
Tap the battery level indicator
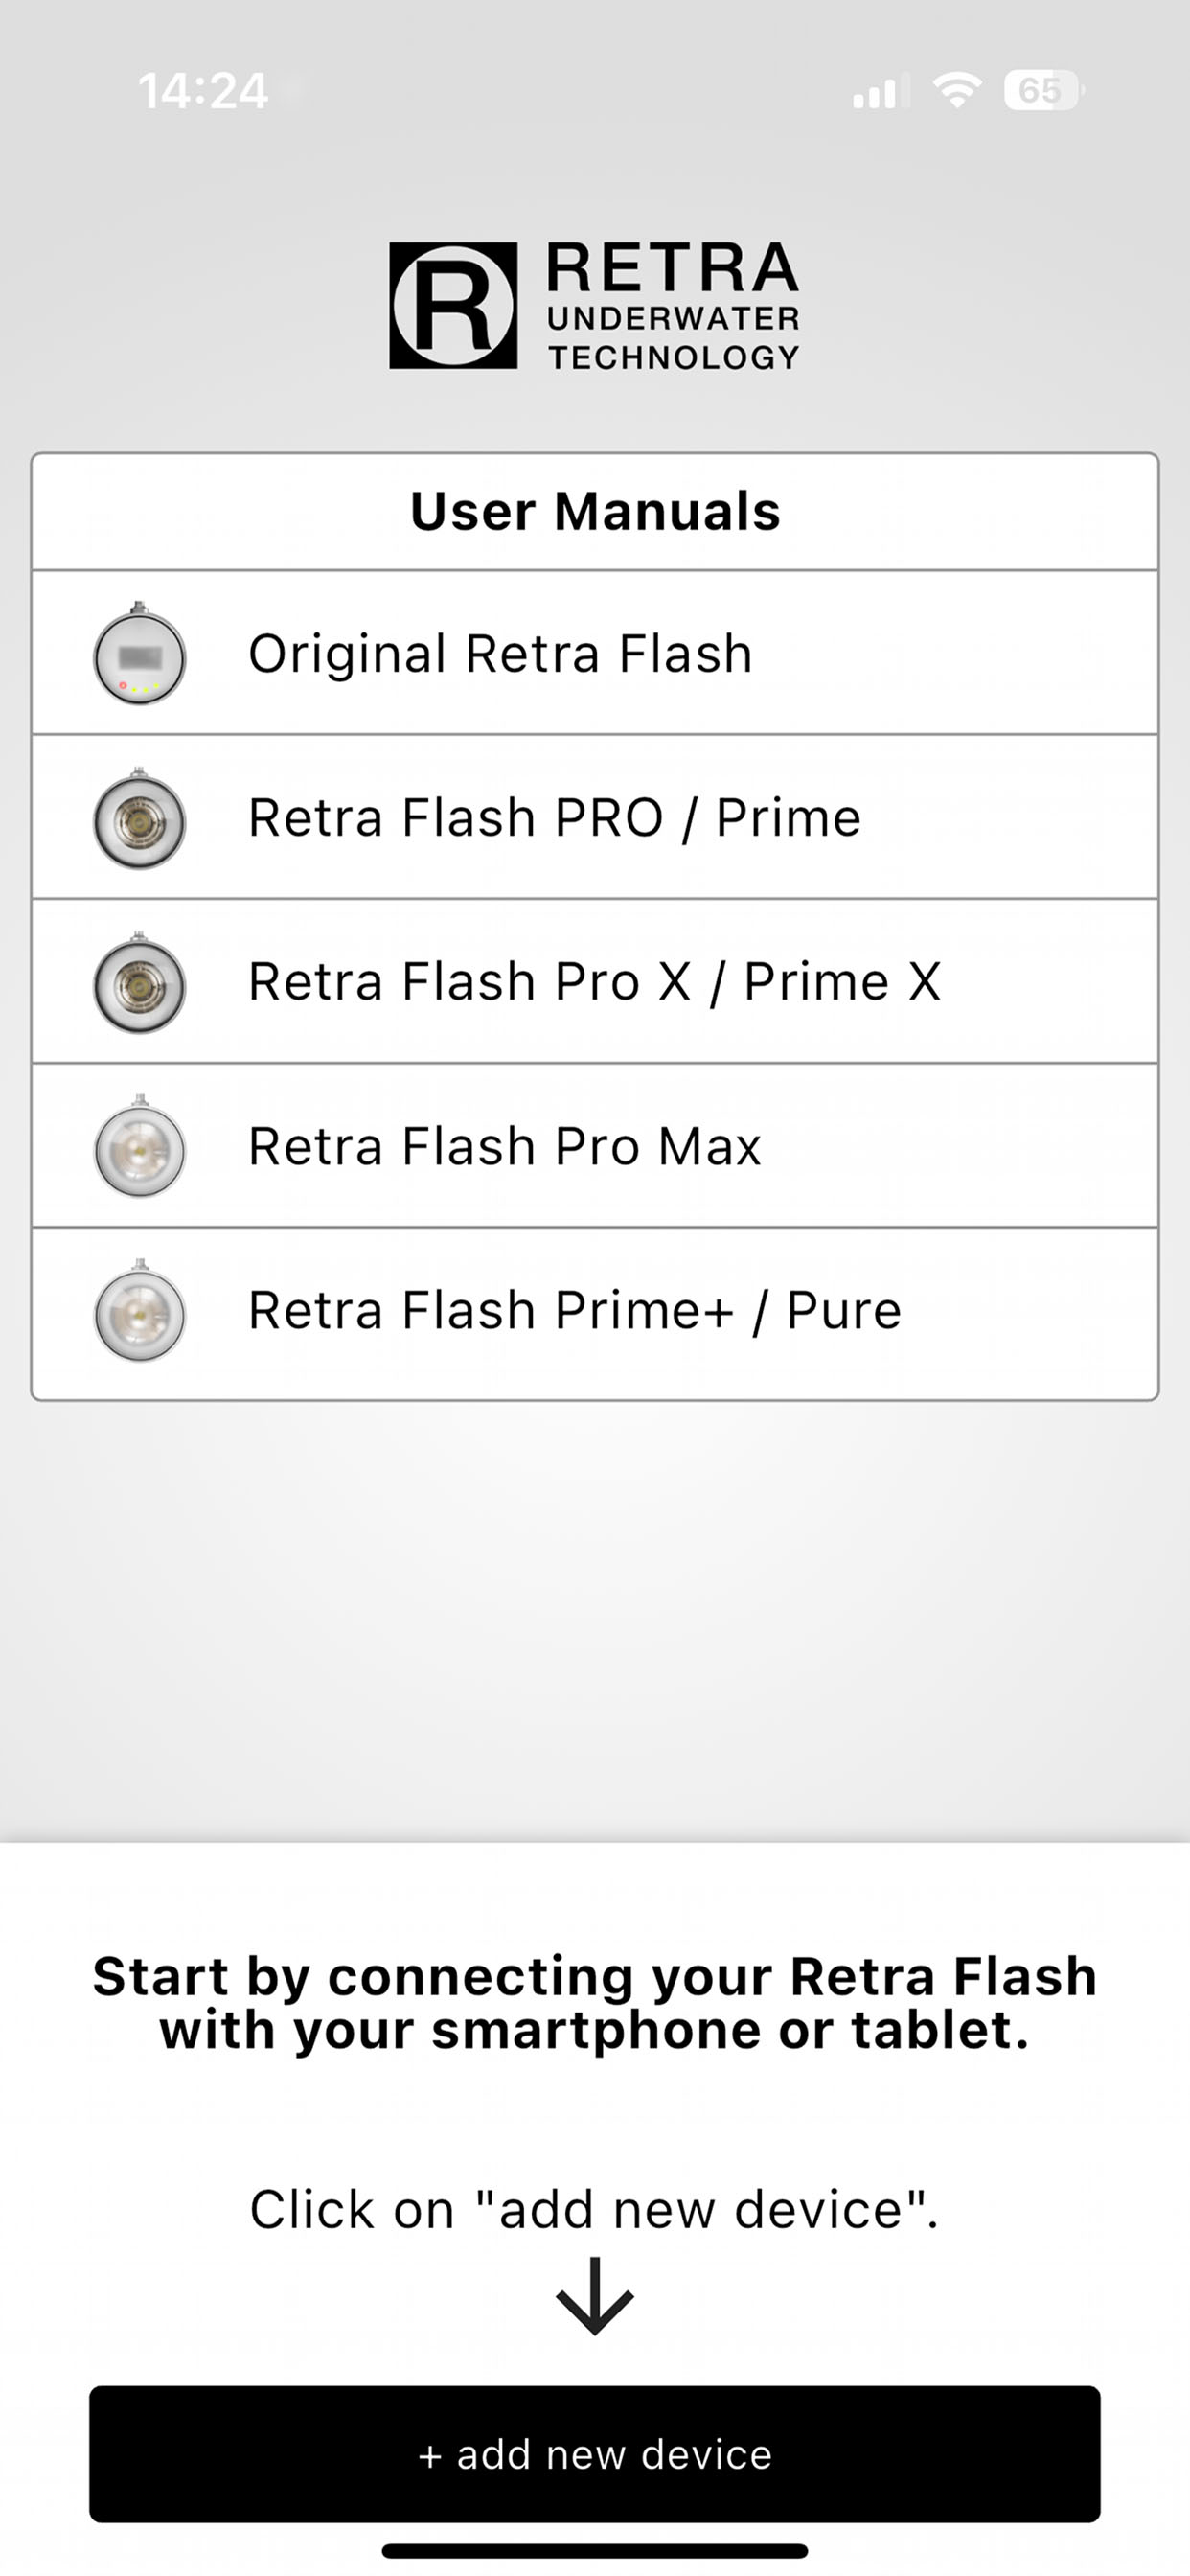tap(1042, 91)
